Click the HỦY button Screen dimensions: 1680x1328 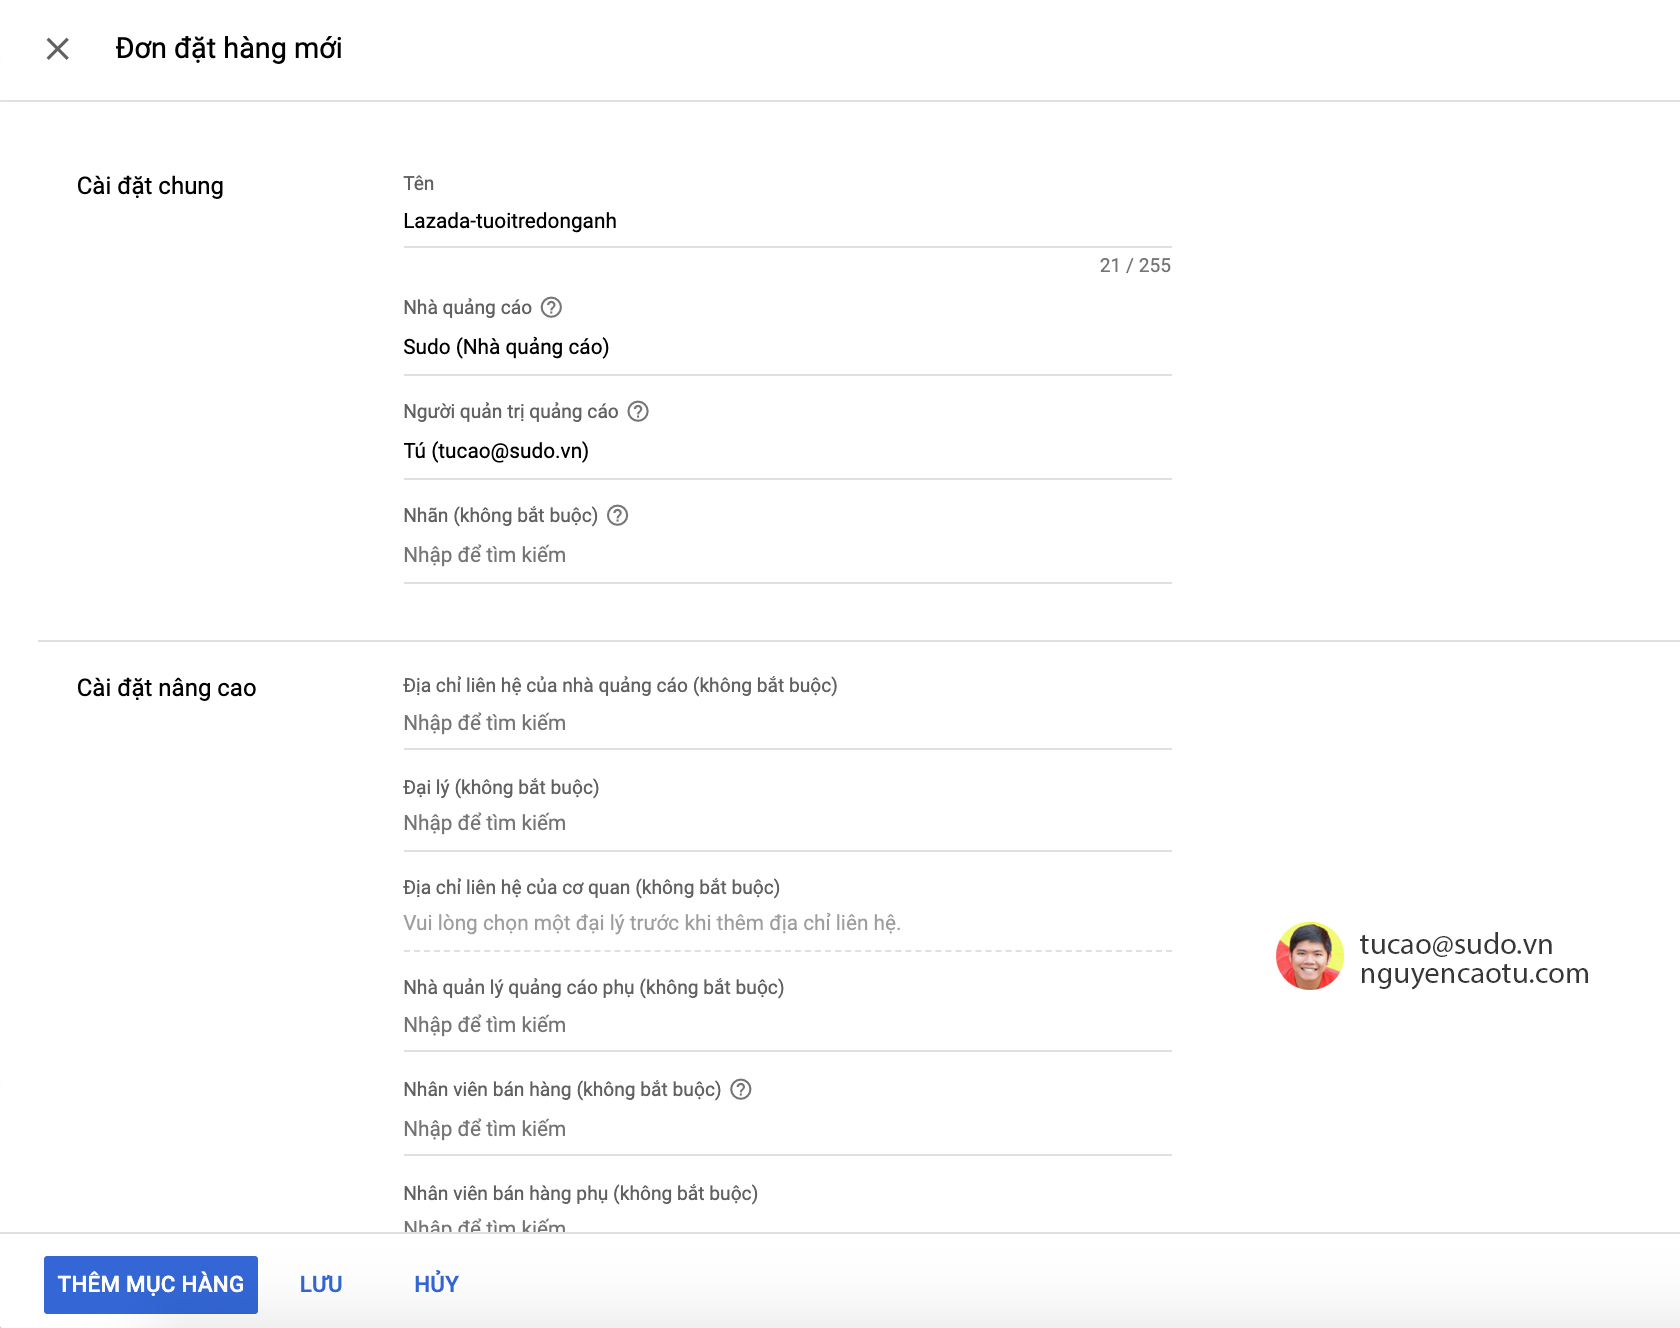coord(436,1284)
